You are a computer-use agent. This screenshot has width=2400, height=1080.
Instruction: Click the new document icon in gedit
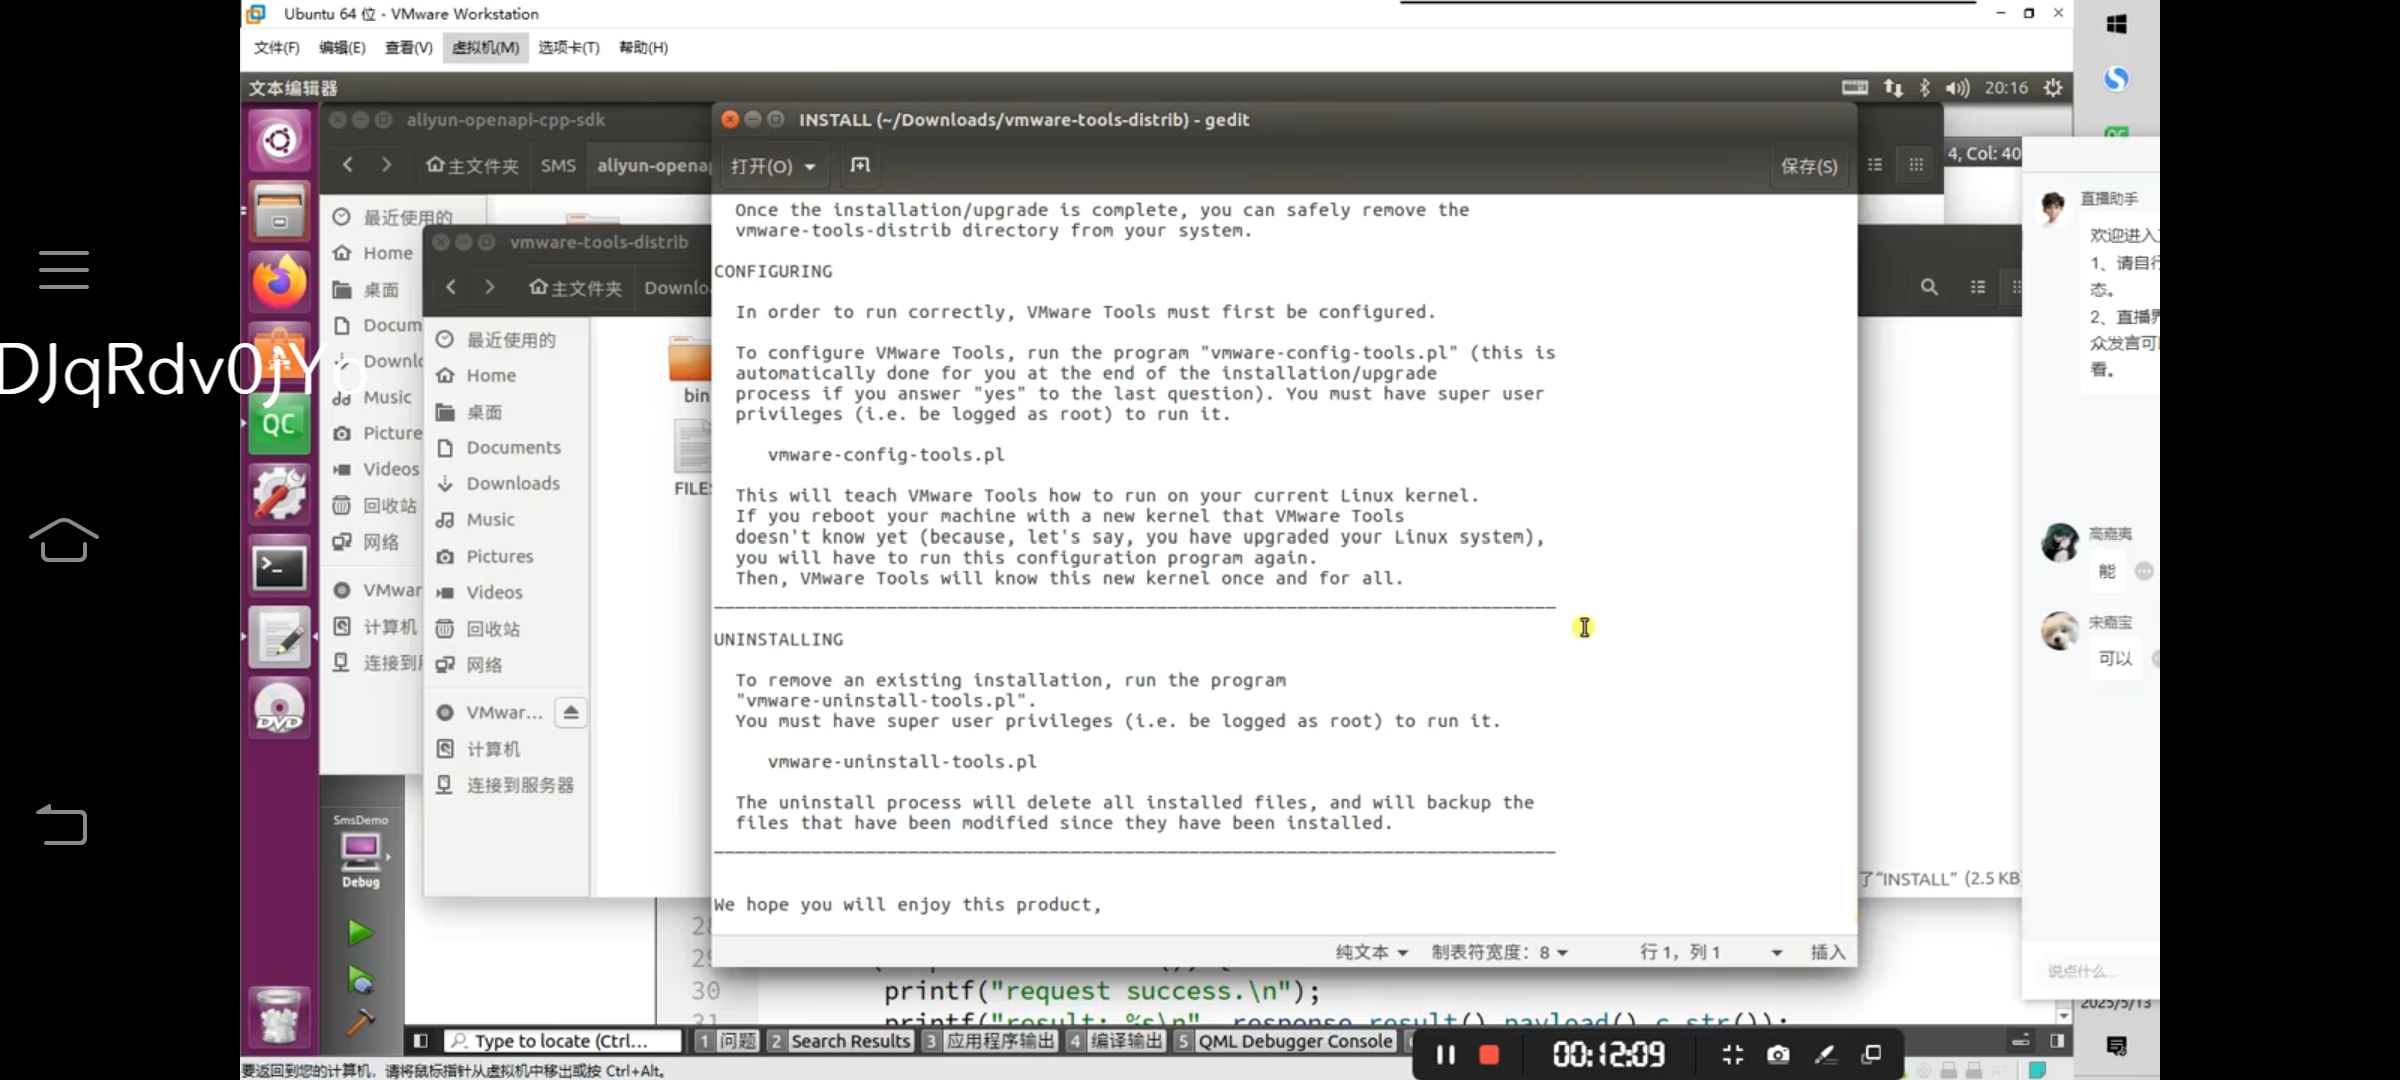(860, 165)
